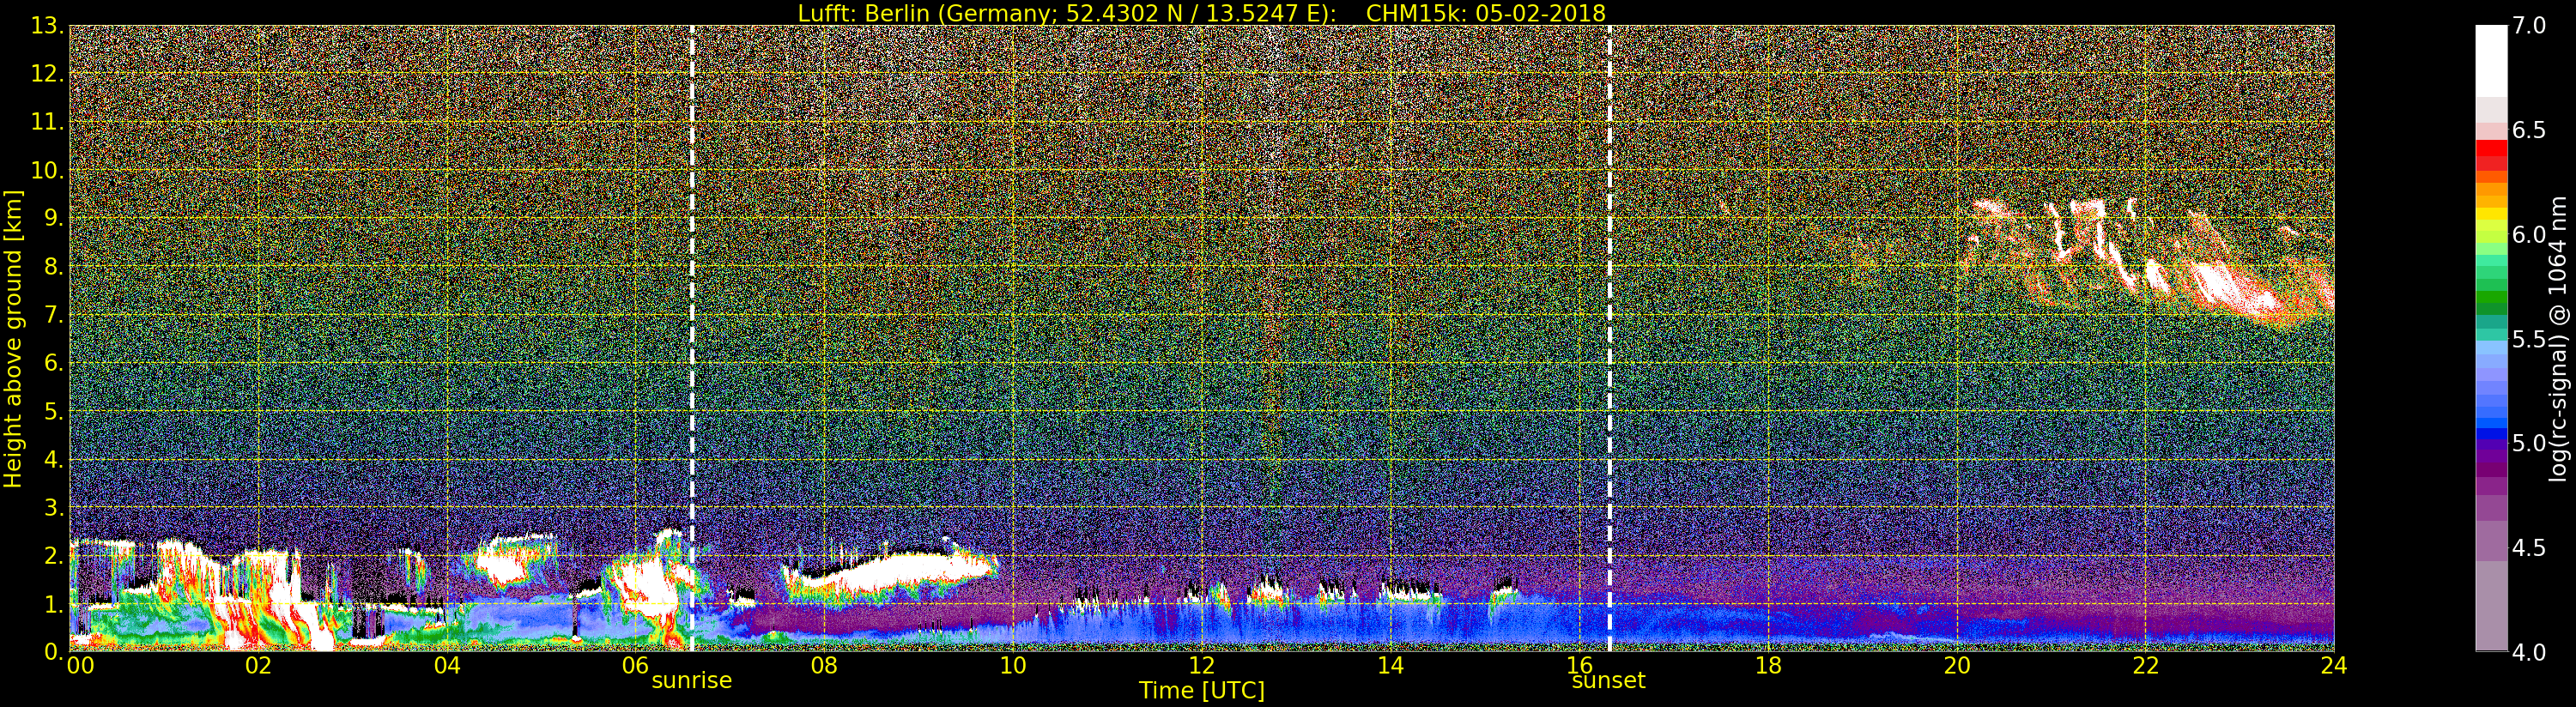The width and height of the screenshot is (2576, 707).
Task: Click the time axis tick '08'
Action: tap(824, 666)
